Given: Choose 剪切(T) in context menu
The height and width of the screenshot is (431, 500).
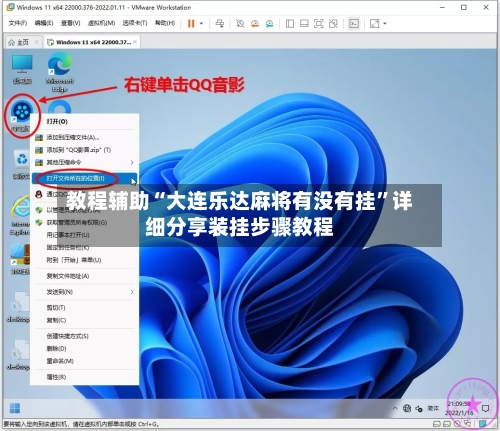Looking at the screenshot, I should (x=84, y=308).
